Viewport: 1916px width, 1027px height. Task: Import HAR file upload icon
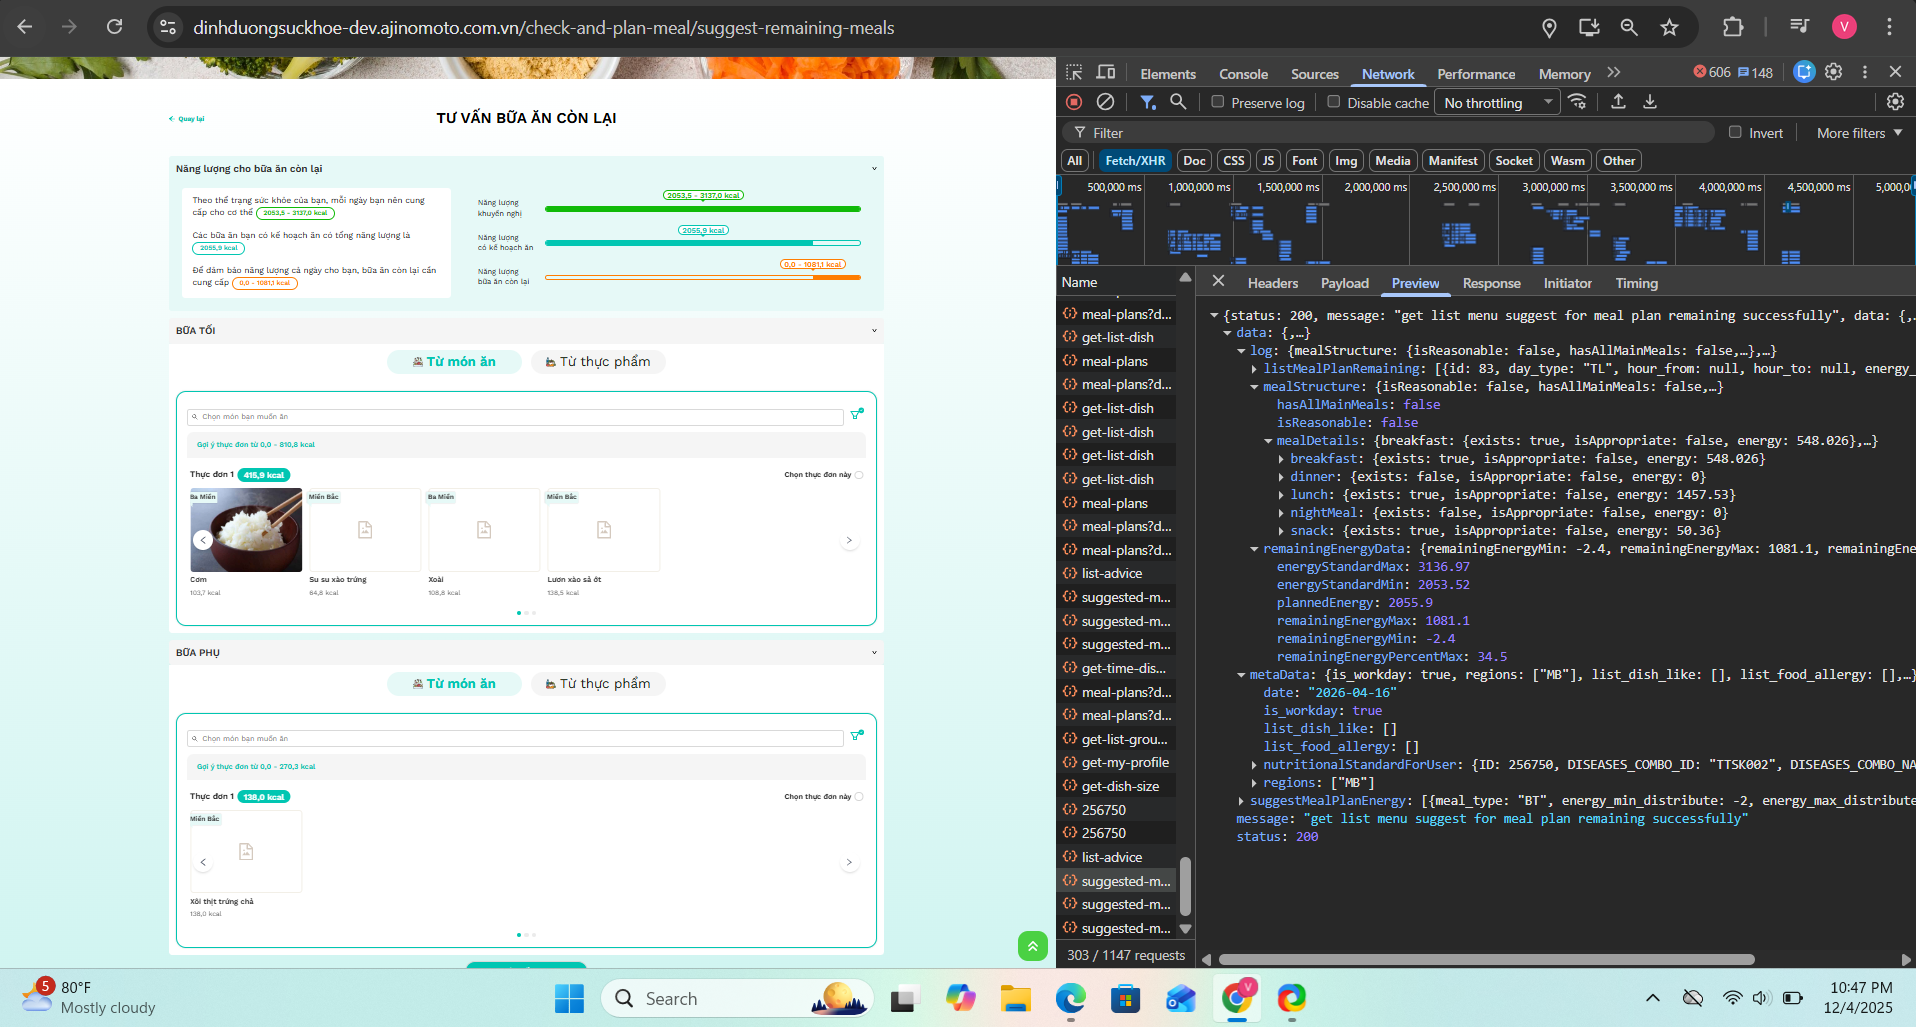coord(1618,102)
